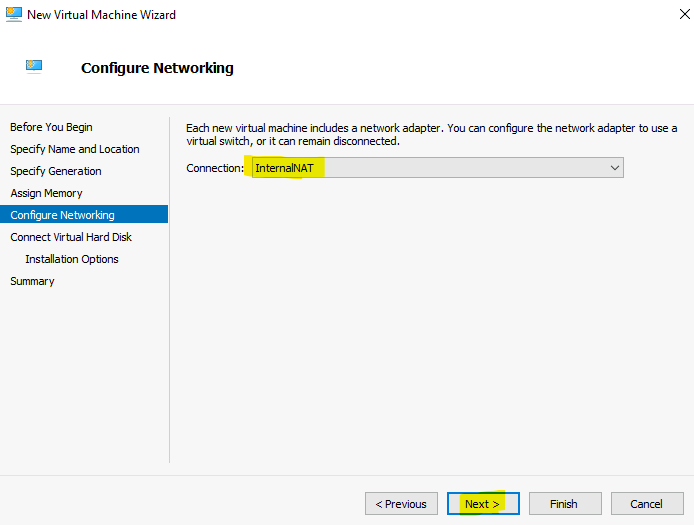Open the Connection dropdown showing InternalNAT
Image resolution: width=694 pixels, height=525 pixels.
437,168
